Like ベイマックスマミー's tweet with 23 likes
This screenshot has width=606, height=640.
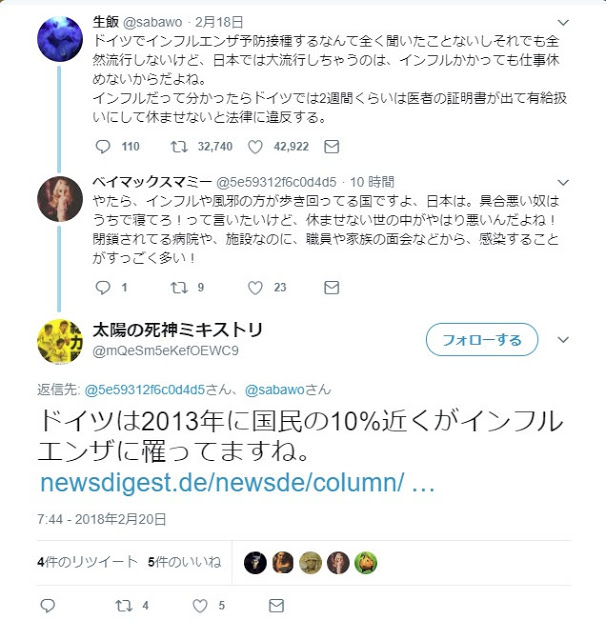pyautogui.click(x=255, y=288)
